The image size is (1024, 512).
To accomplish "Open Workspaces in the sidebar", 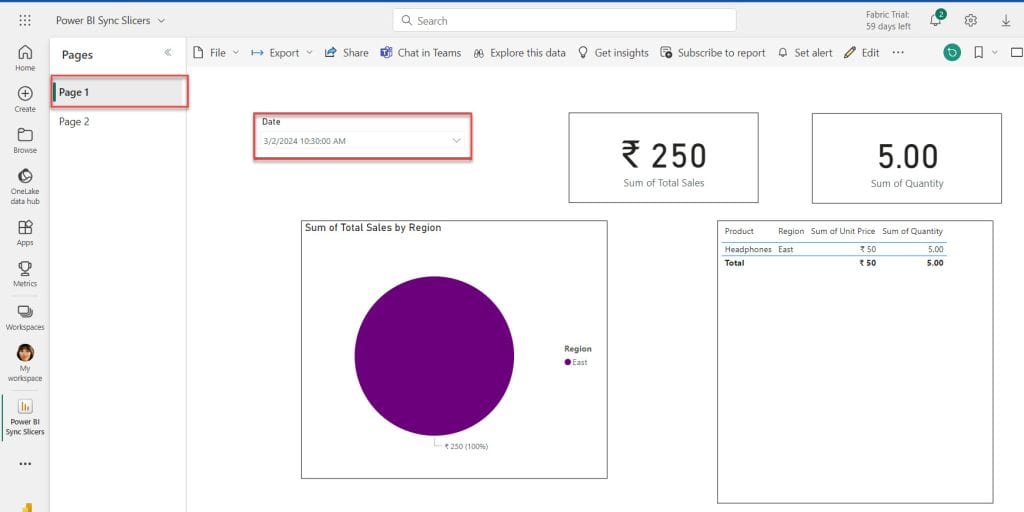I will tap(25, 317).
